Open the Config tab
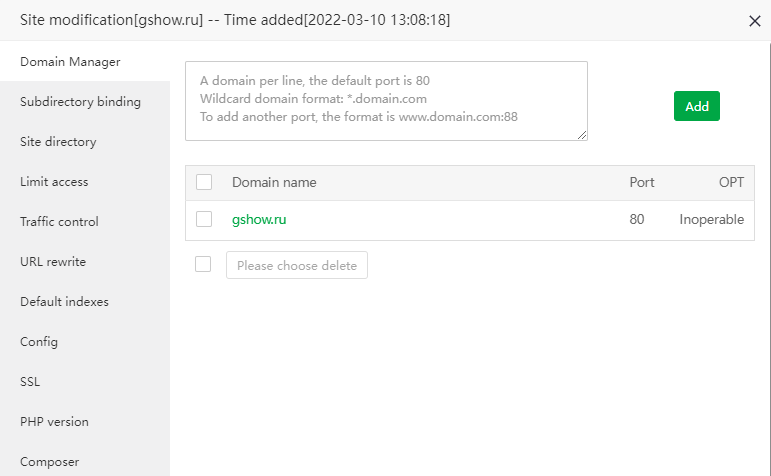 39,342
